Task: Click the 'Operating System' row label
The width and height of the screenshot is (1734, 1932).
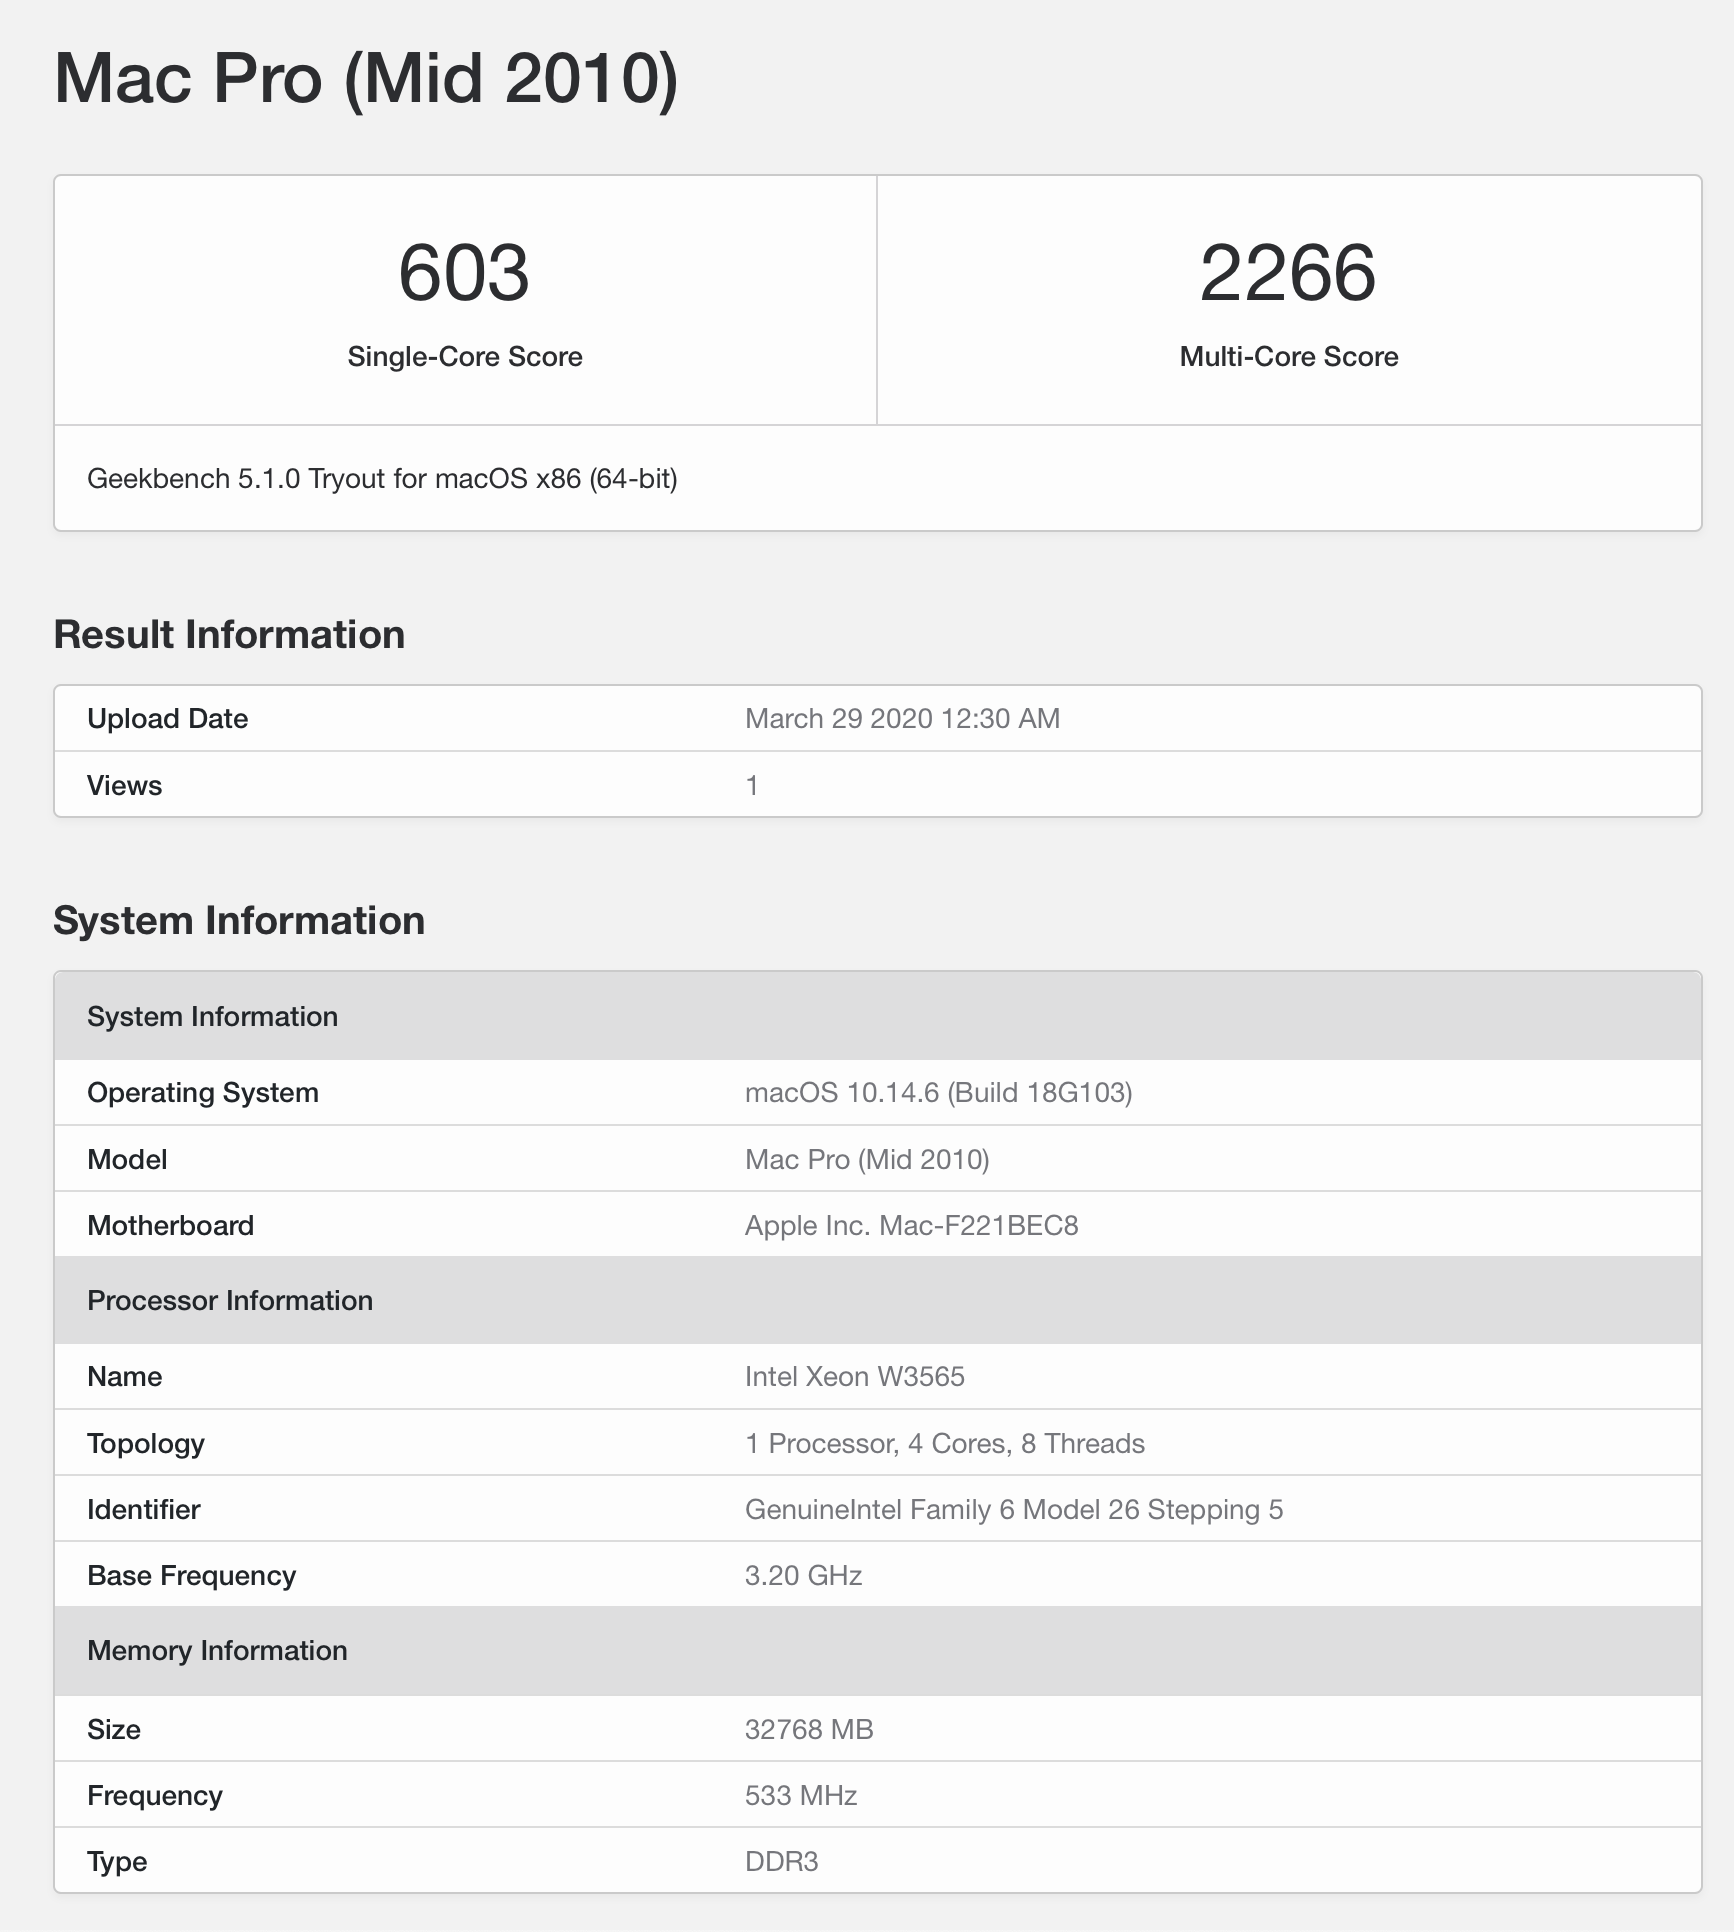Action: (203, 1093)
